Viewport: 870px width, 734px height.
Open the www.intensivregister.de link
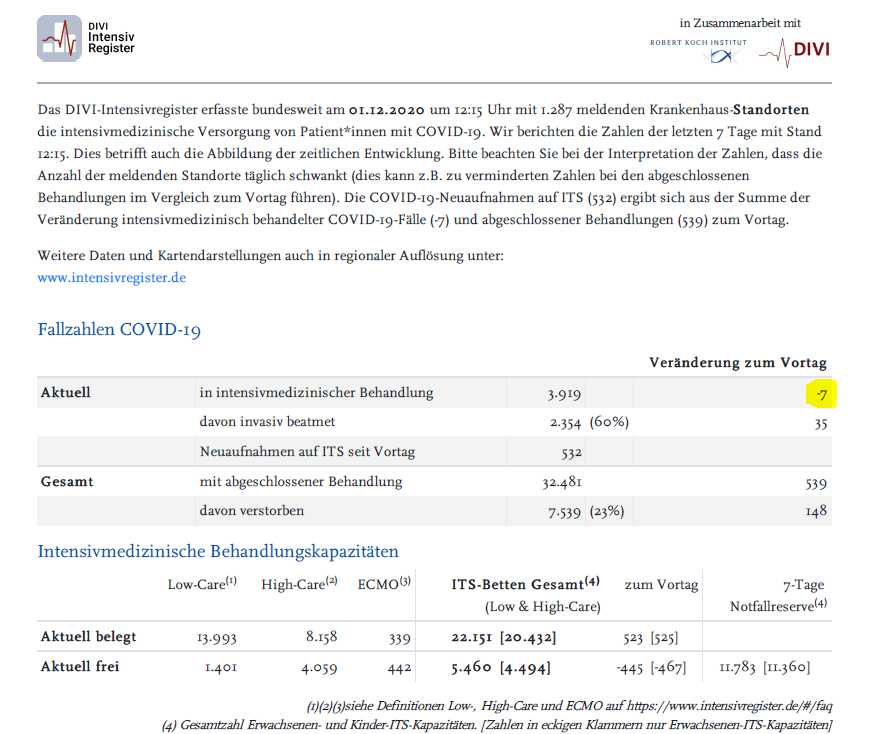coord(111,277)
